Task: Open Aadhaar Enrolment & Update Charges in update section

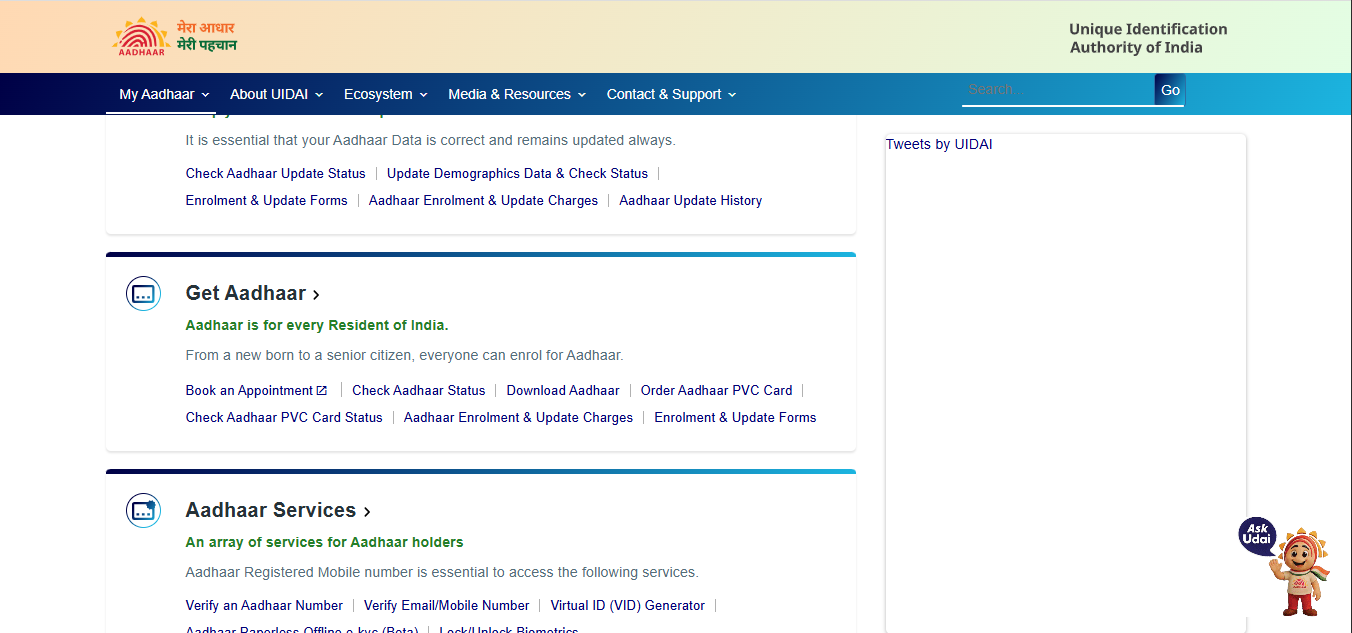Action: 483,200
